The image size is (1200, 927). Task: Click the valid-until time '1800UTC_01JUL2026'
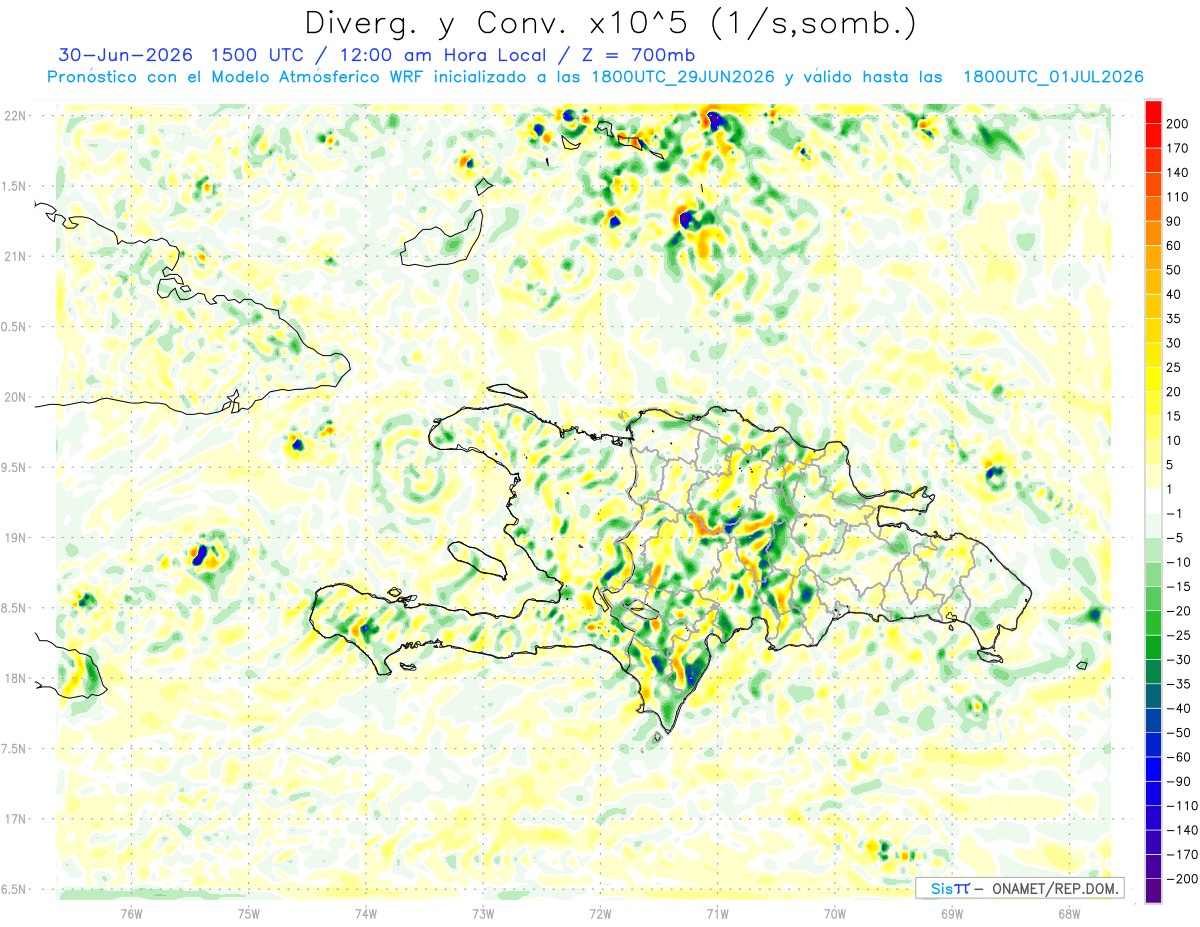coord(1052,77)
